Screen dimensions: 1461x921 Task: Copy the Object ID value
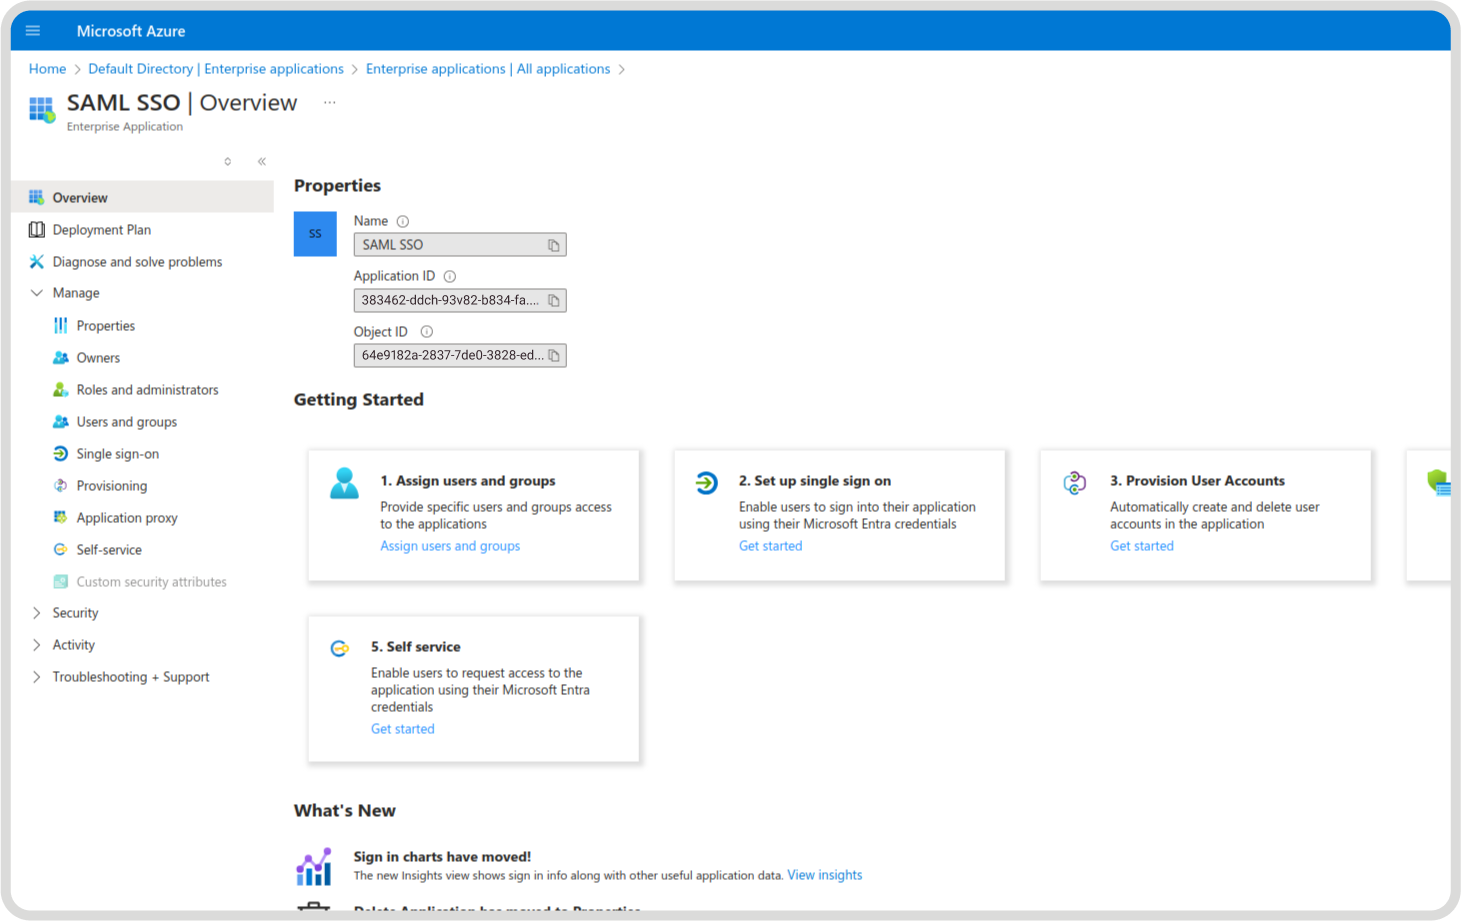[x=554, y=355]
